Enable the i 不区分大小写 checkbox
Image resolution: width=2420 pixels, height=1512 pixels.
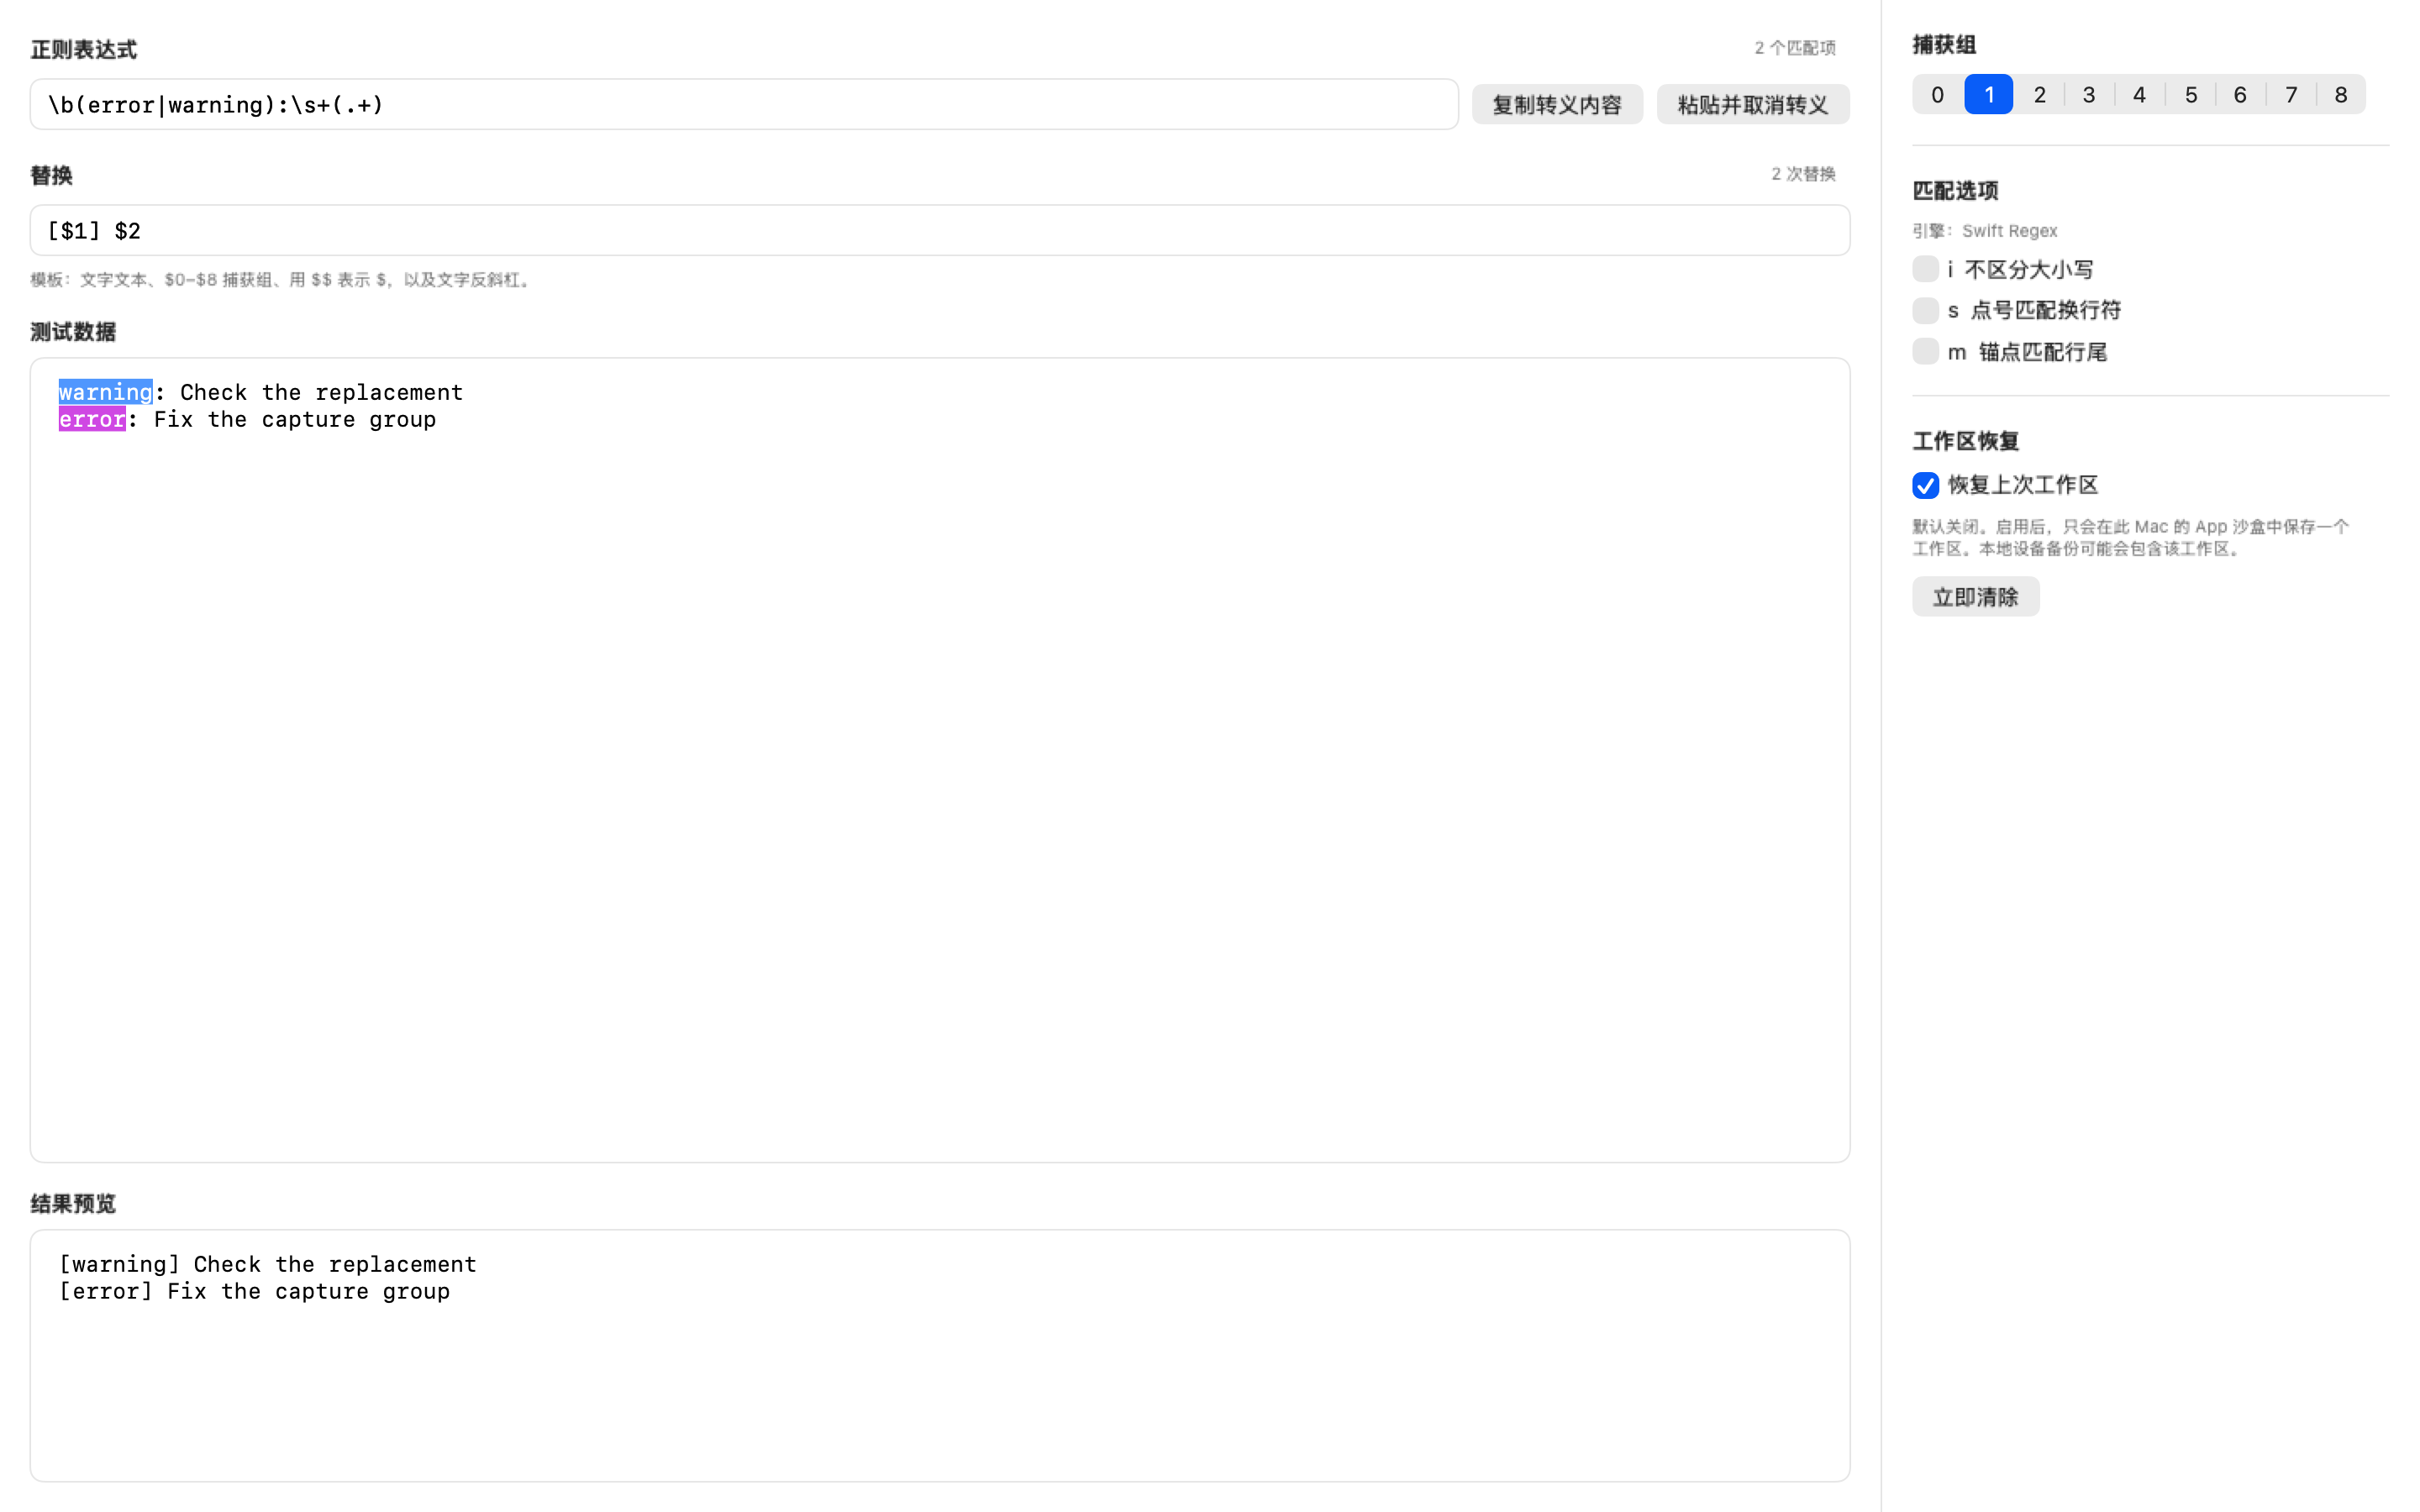pyautogui.click(x=1925, y=269)
